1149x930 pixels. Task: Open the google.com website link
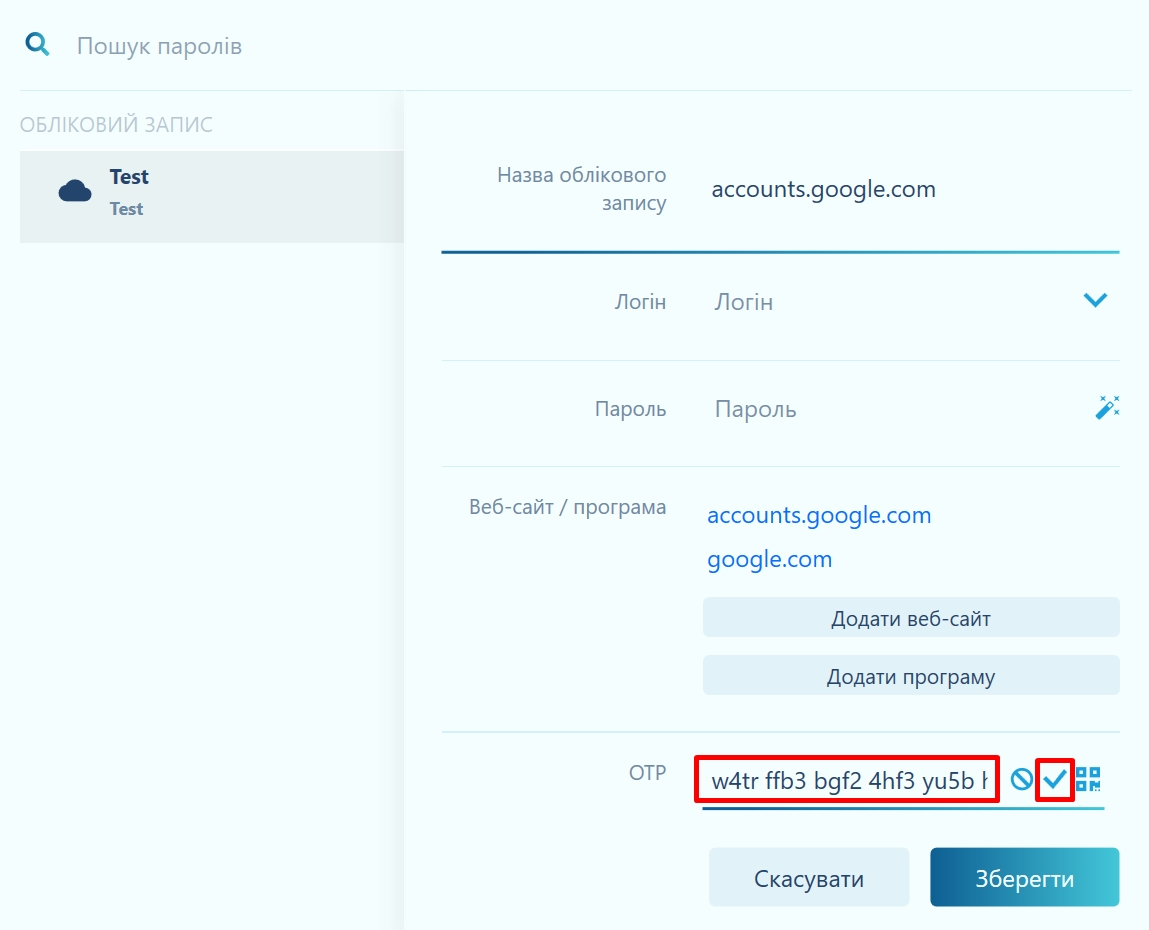tap(769, 560)
